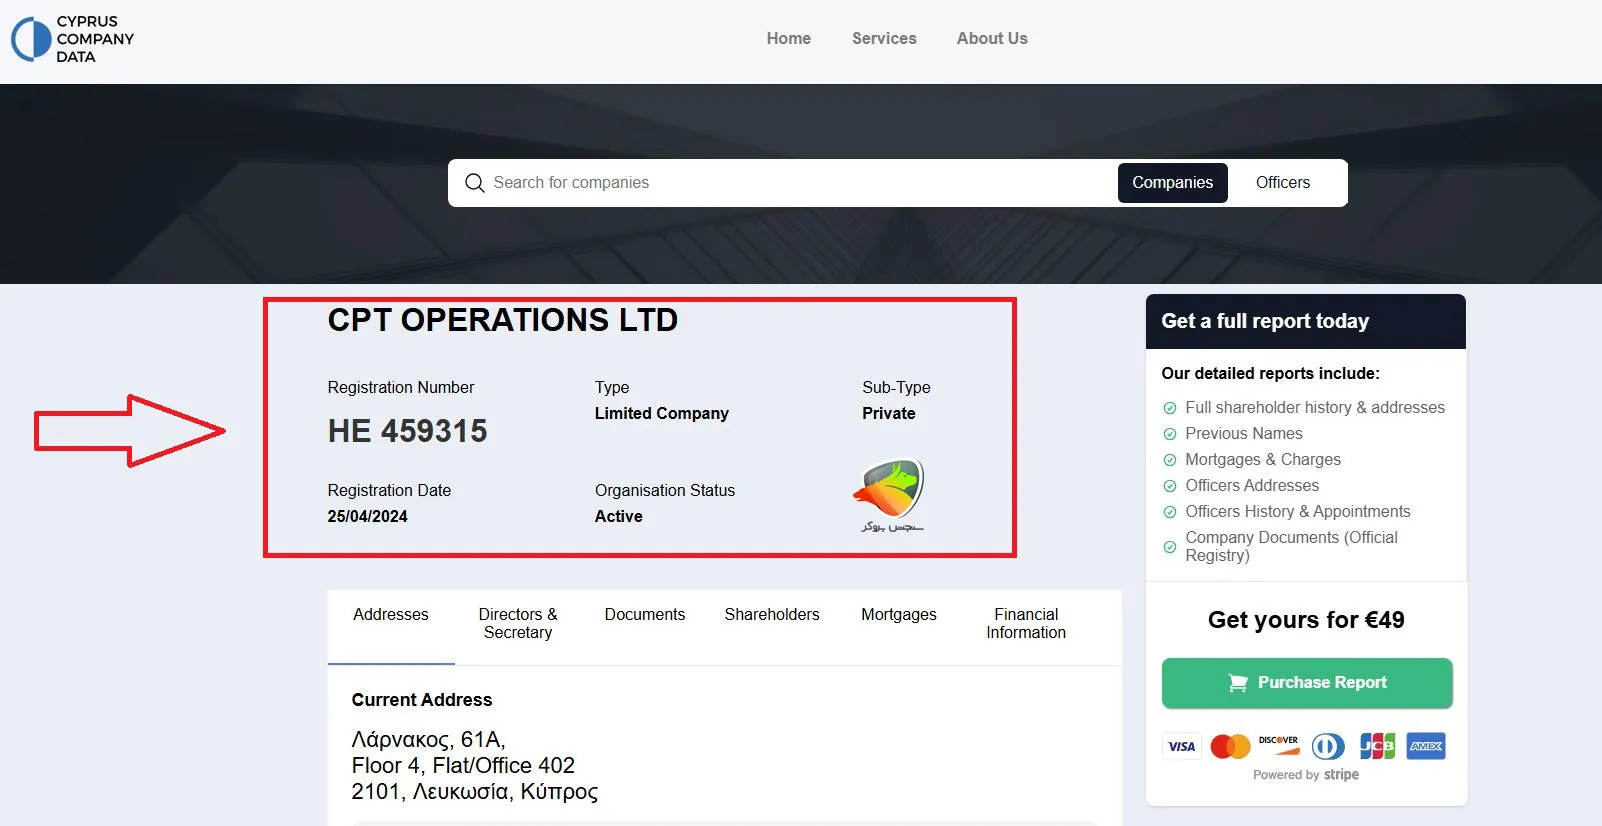This screenshot has width=1602, height=826.
Task: Click the JCB card icon
Action: tap(1377, 746)
